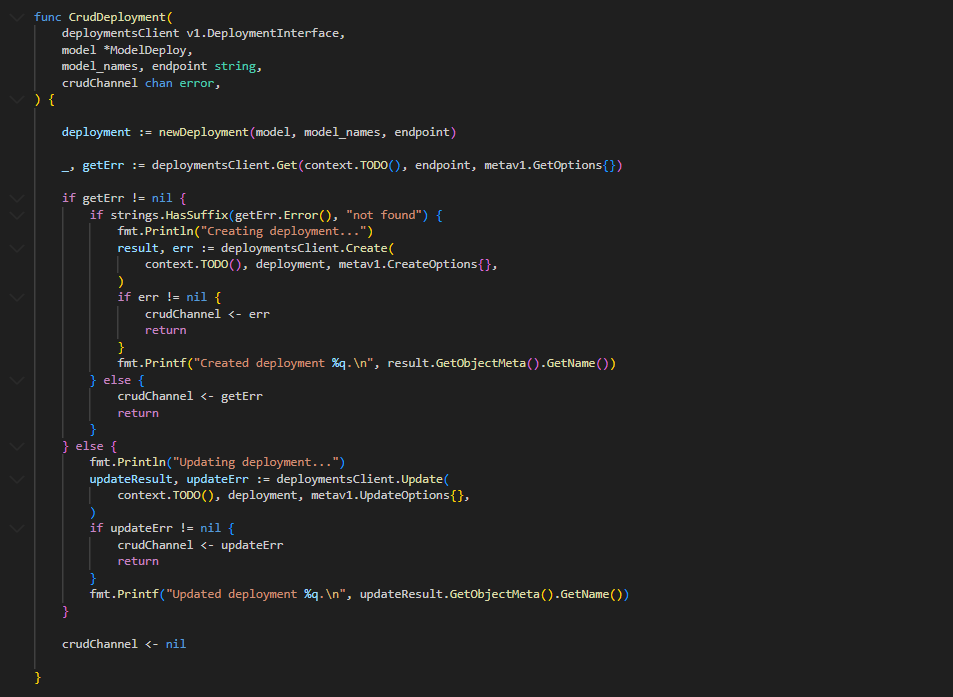Collapse the 'if getErr != nil' block
Screen dimensions: 953x697
16,198
